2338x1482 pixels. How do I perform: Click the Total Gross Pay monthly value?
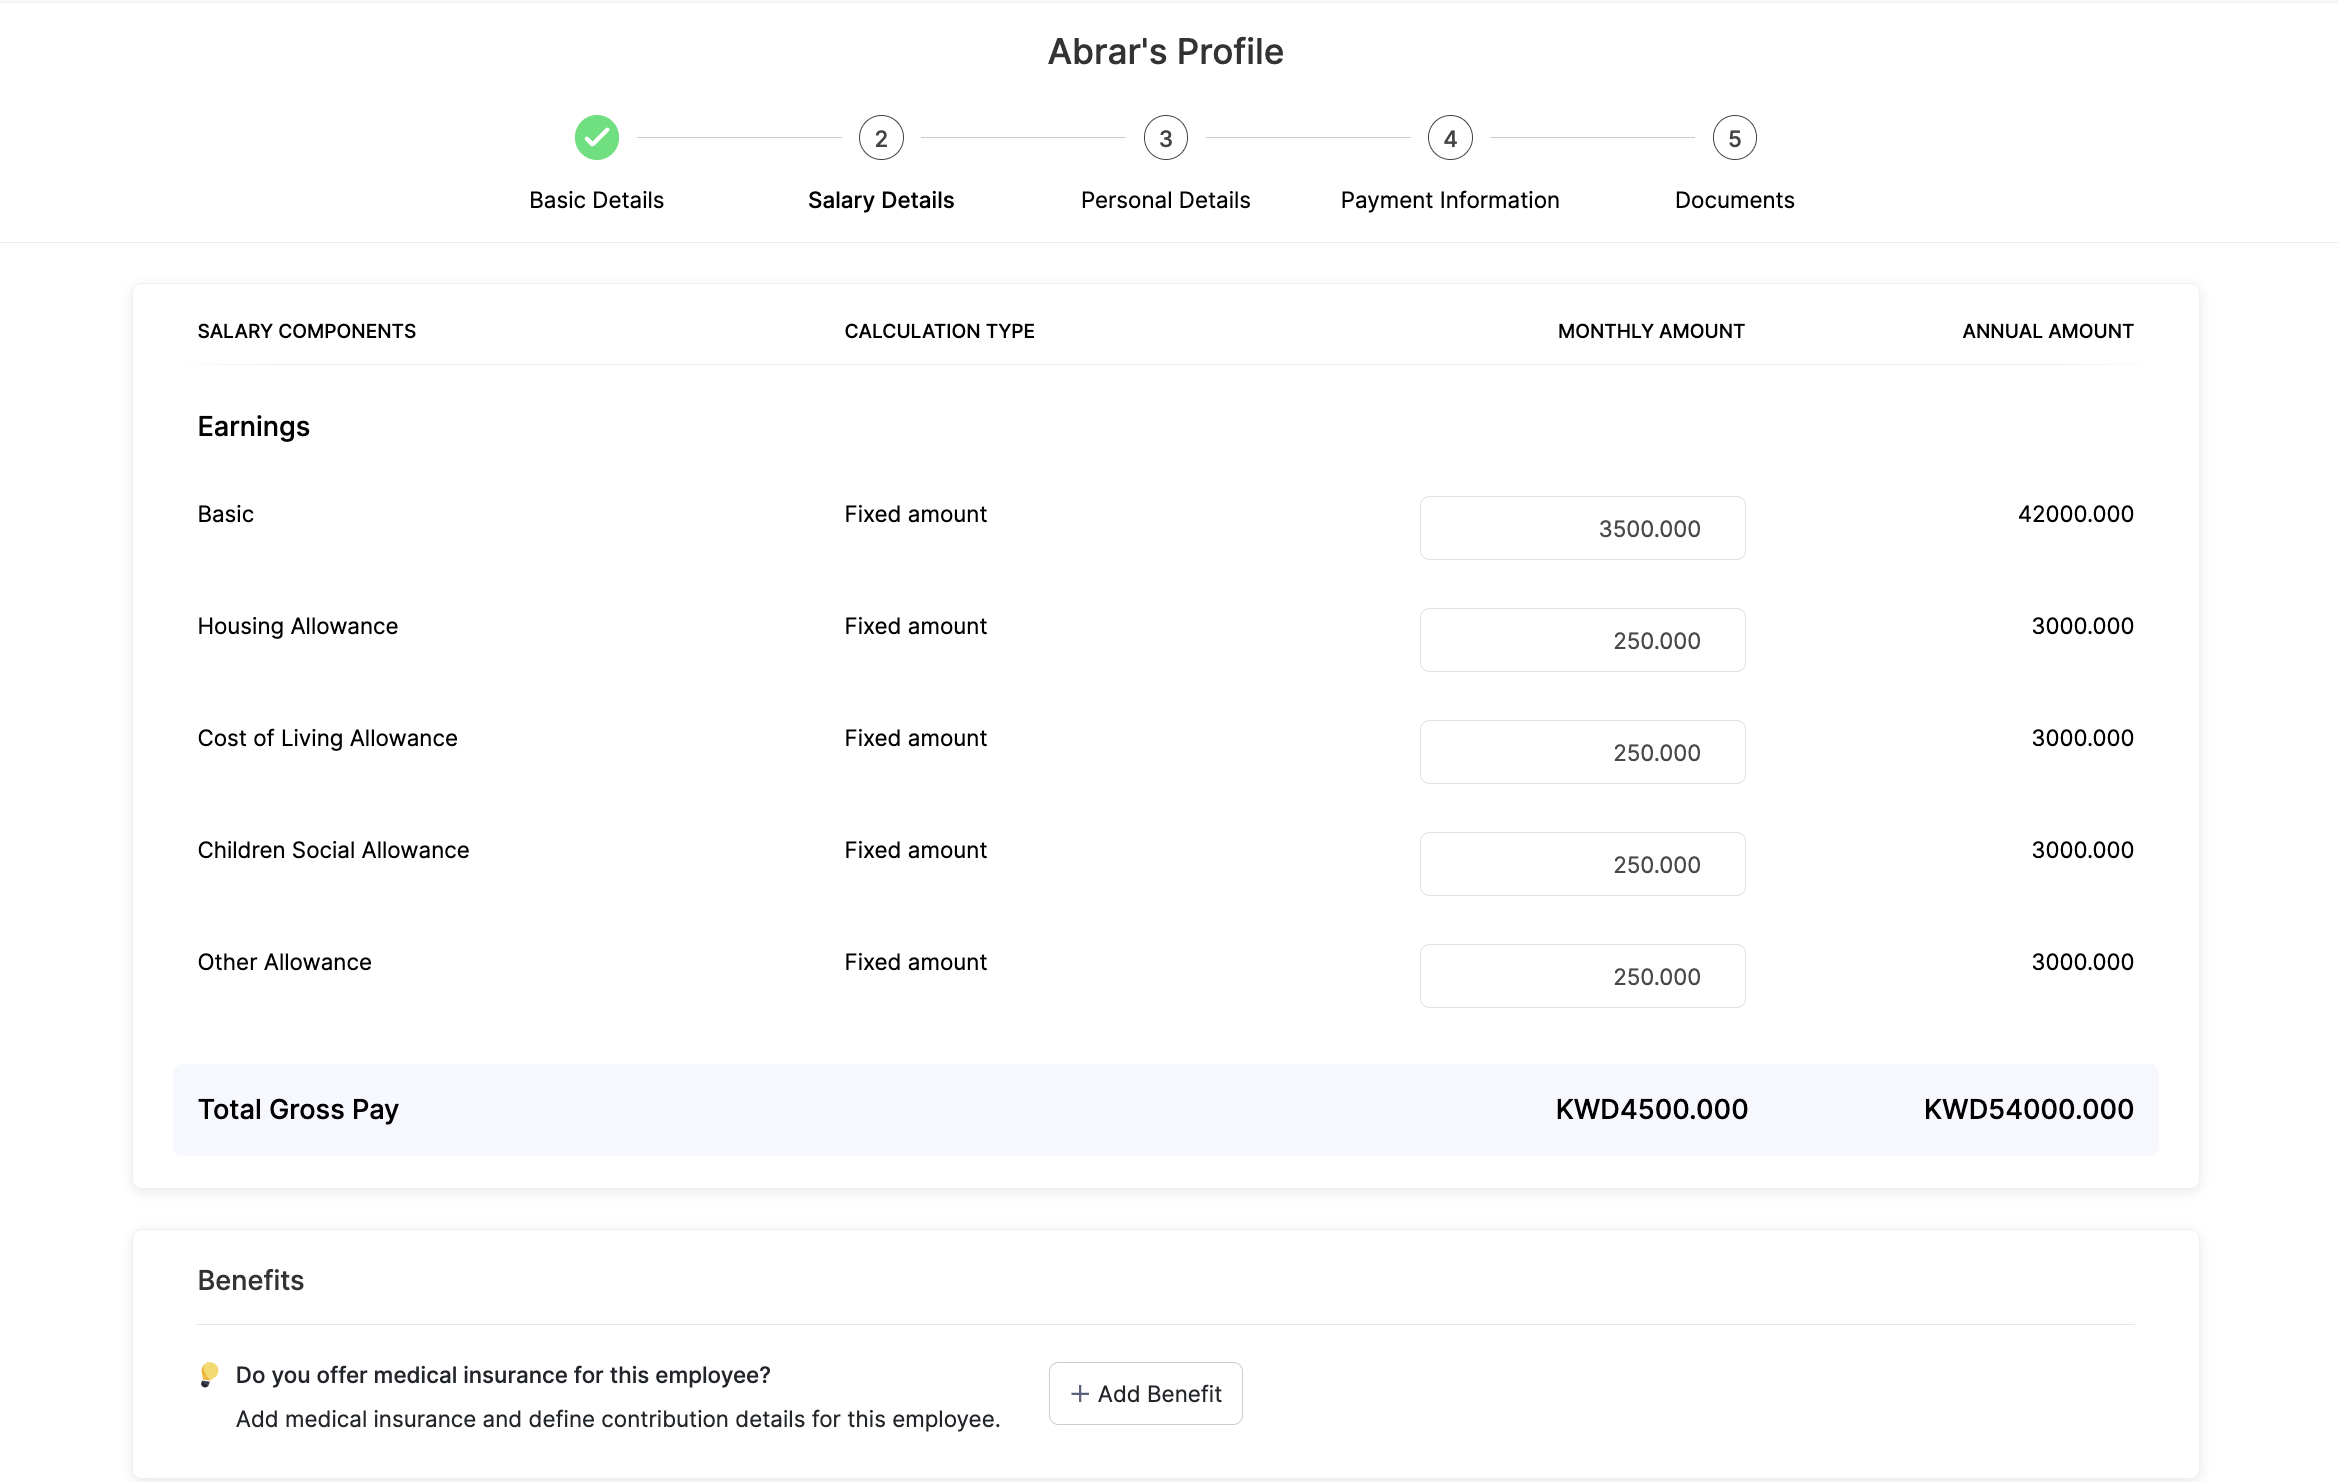pyautogui.click(x=1651, y=1109)
